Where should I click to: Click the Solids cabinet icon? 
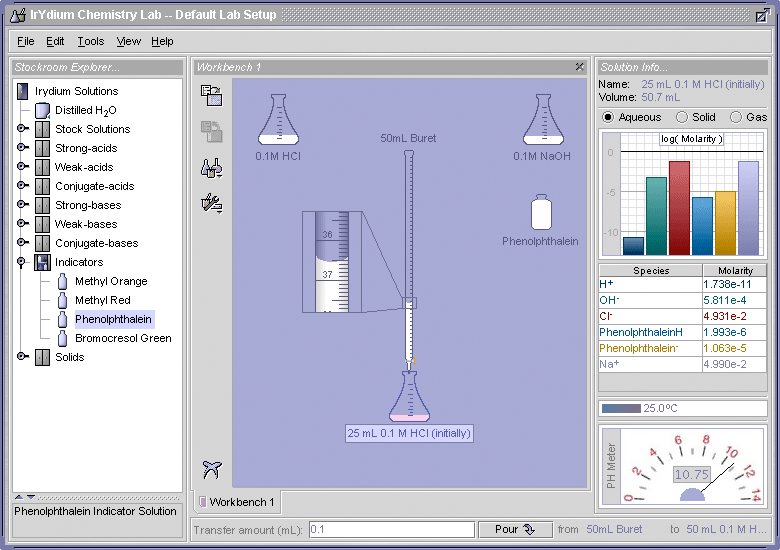(x=42, y=358)
